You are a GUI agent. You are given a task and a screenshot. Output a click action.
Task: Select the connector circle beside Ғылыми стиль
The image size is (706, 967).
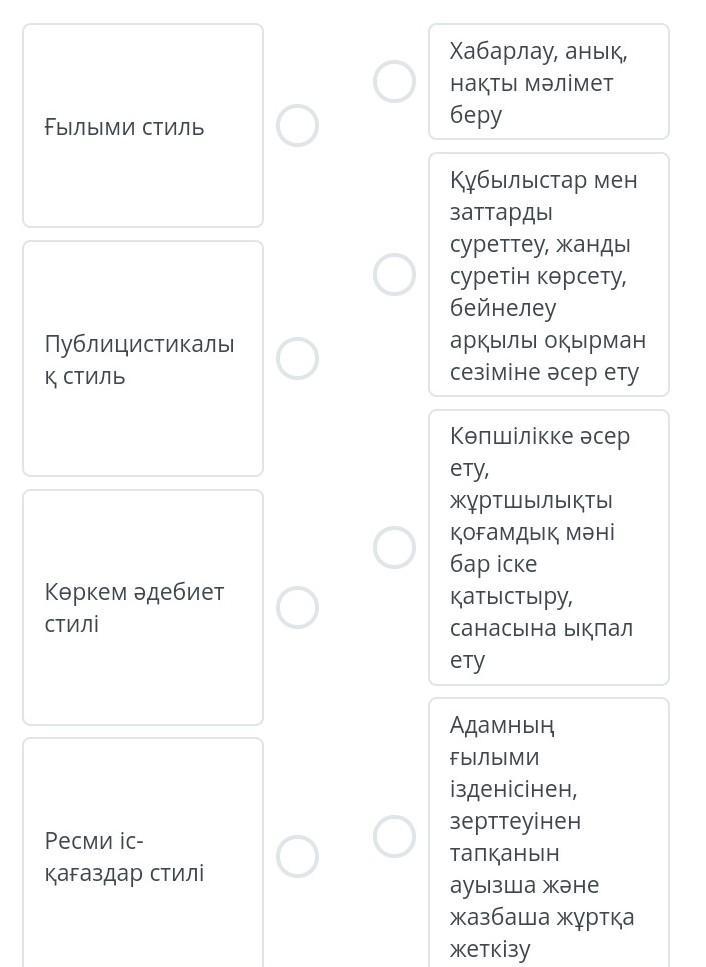tap(297, 126)
